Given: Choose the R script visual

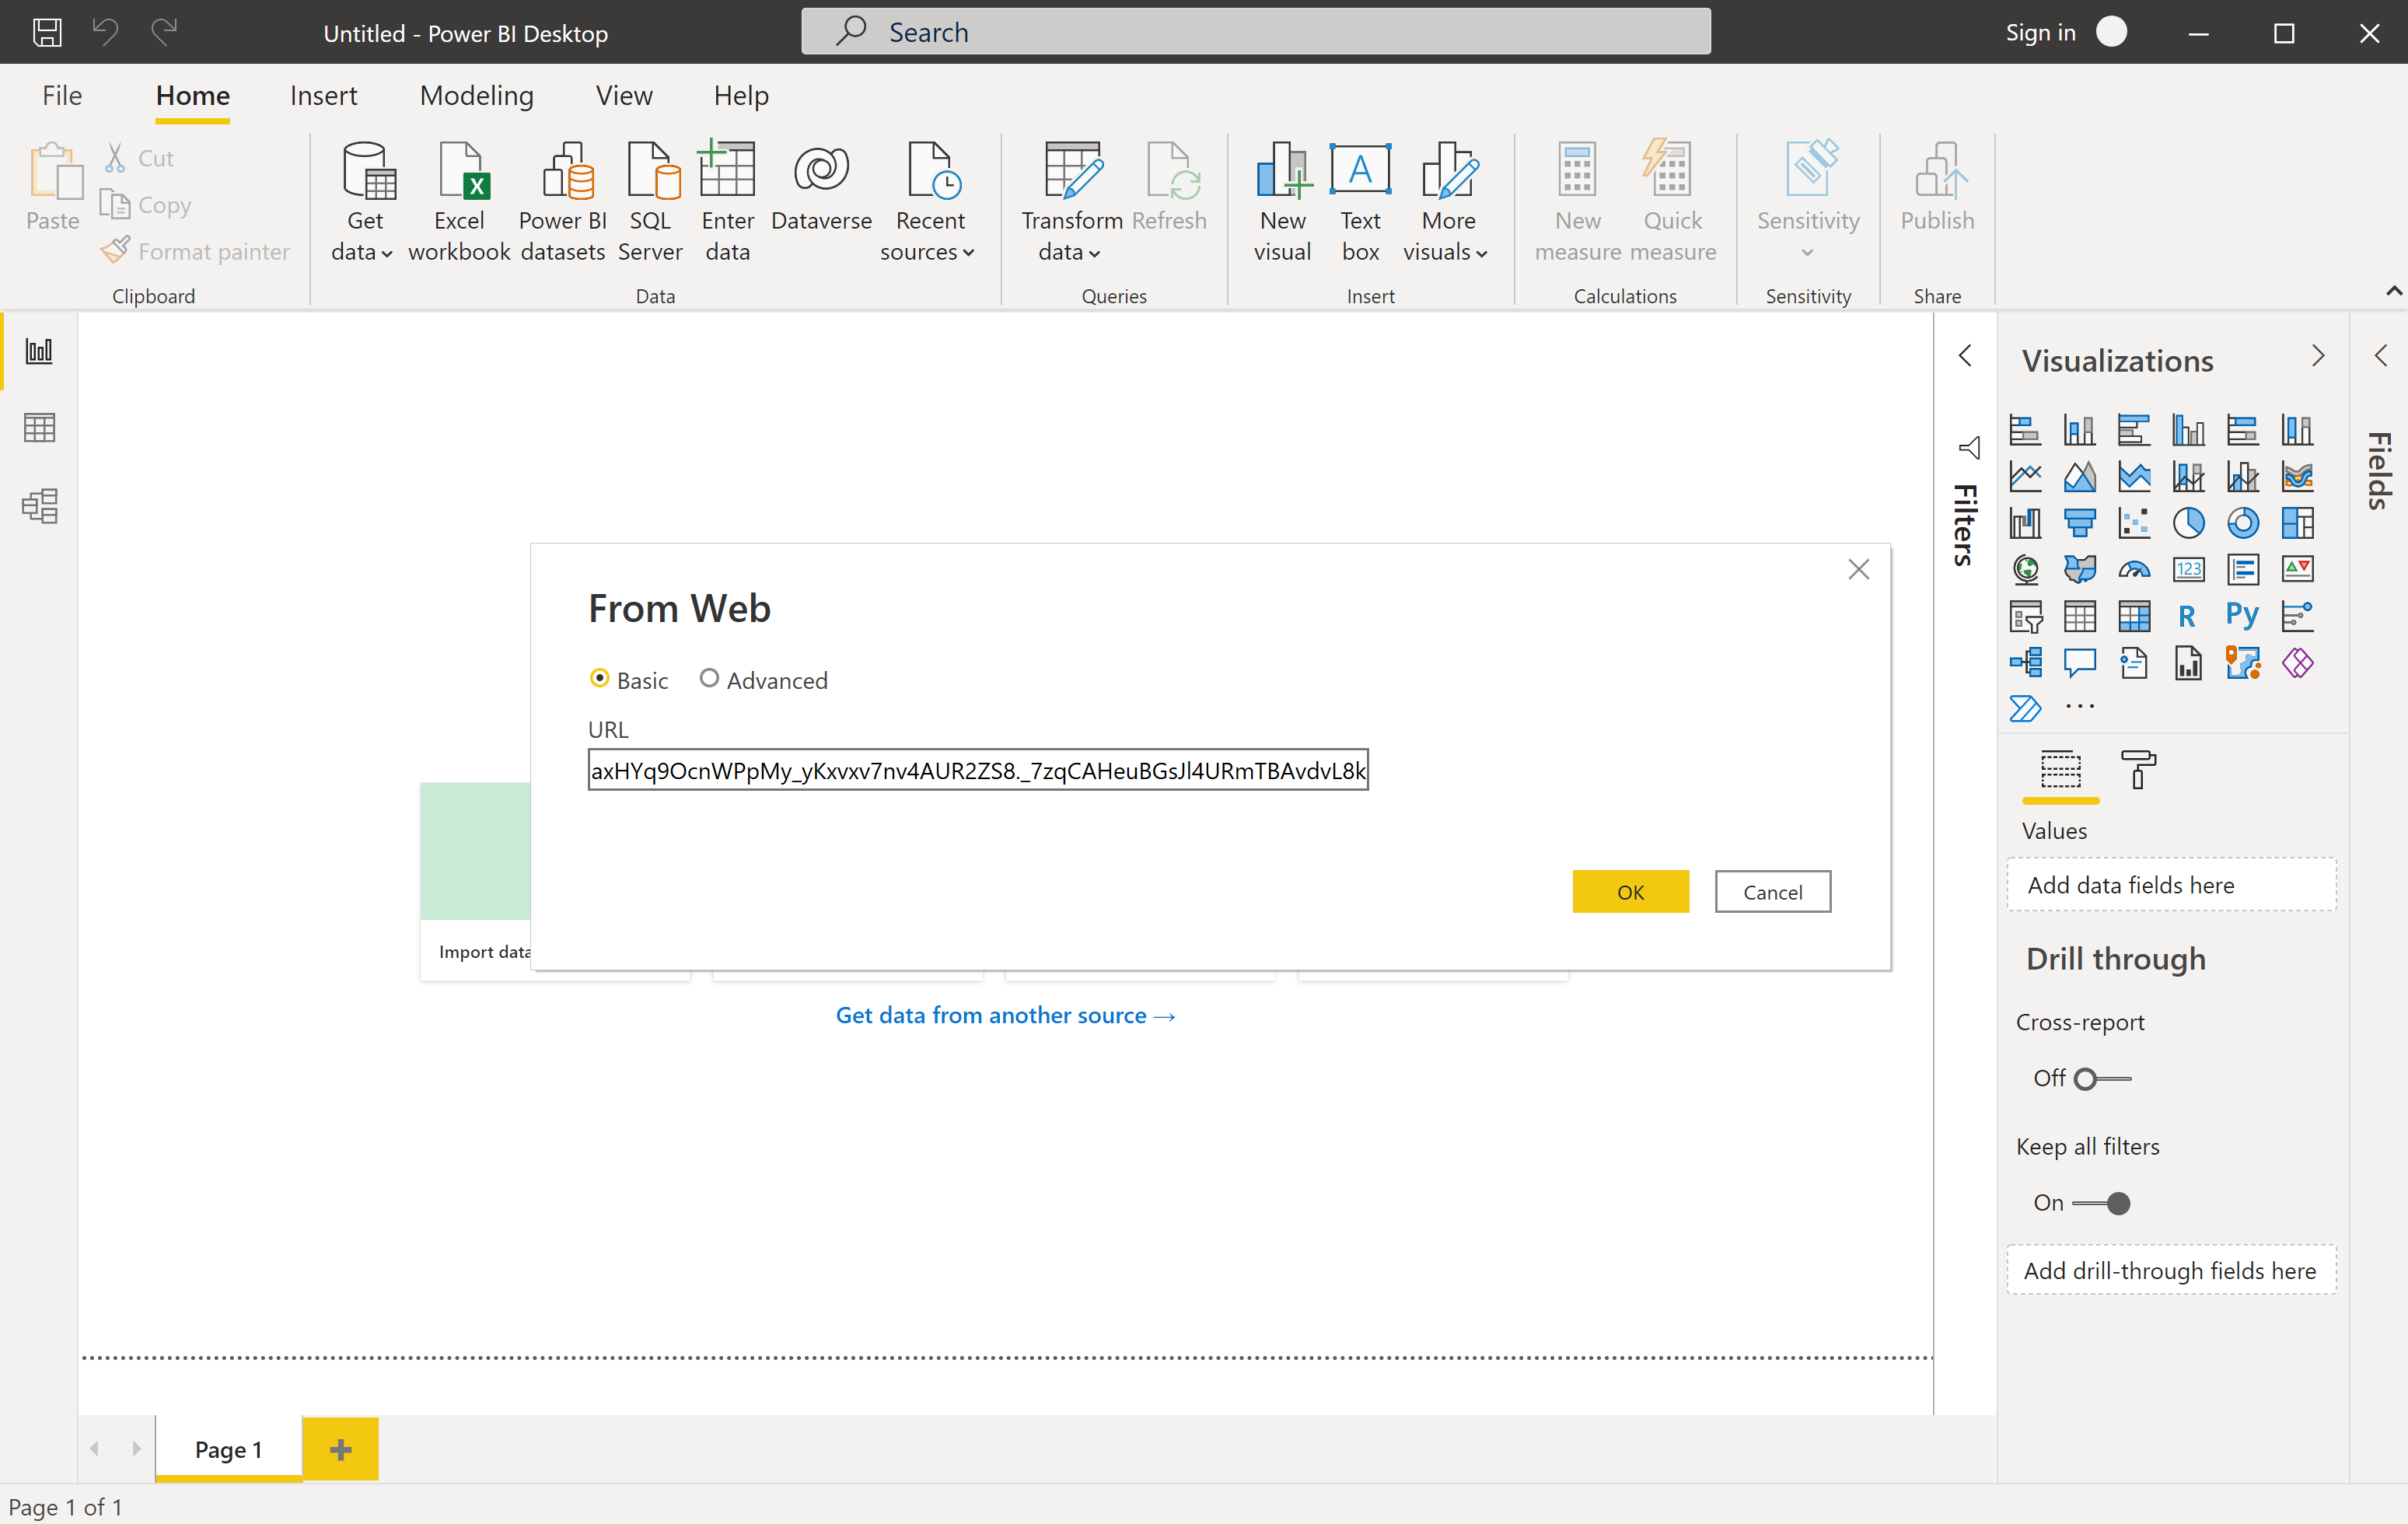Looking at the screenshot, I should click(2188, 615).
